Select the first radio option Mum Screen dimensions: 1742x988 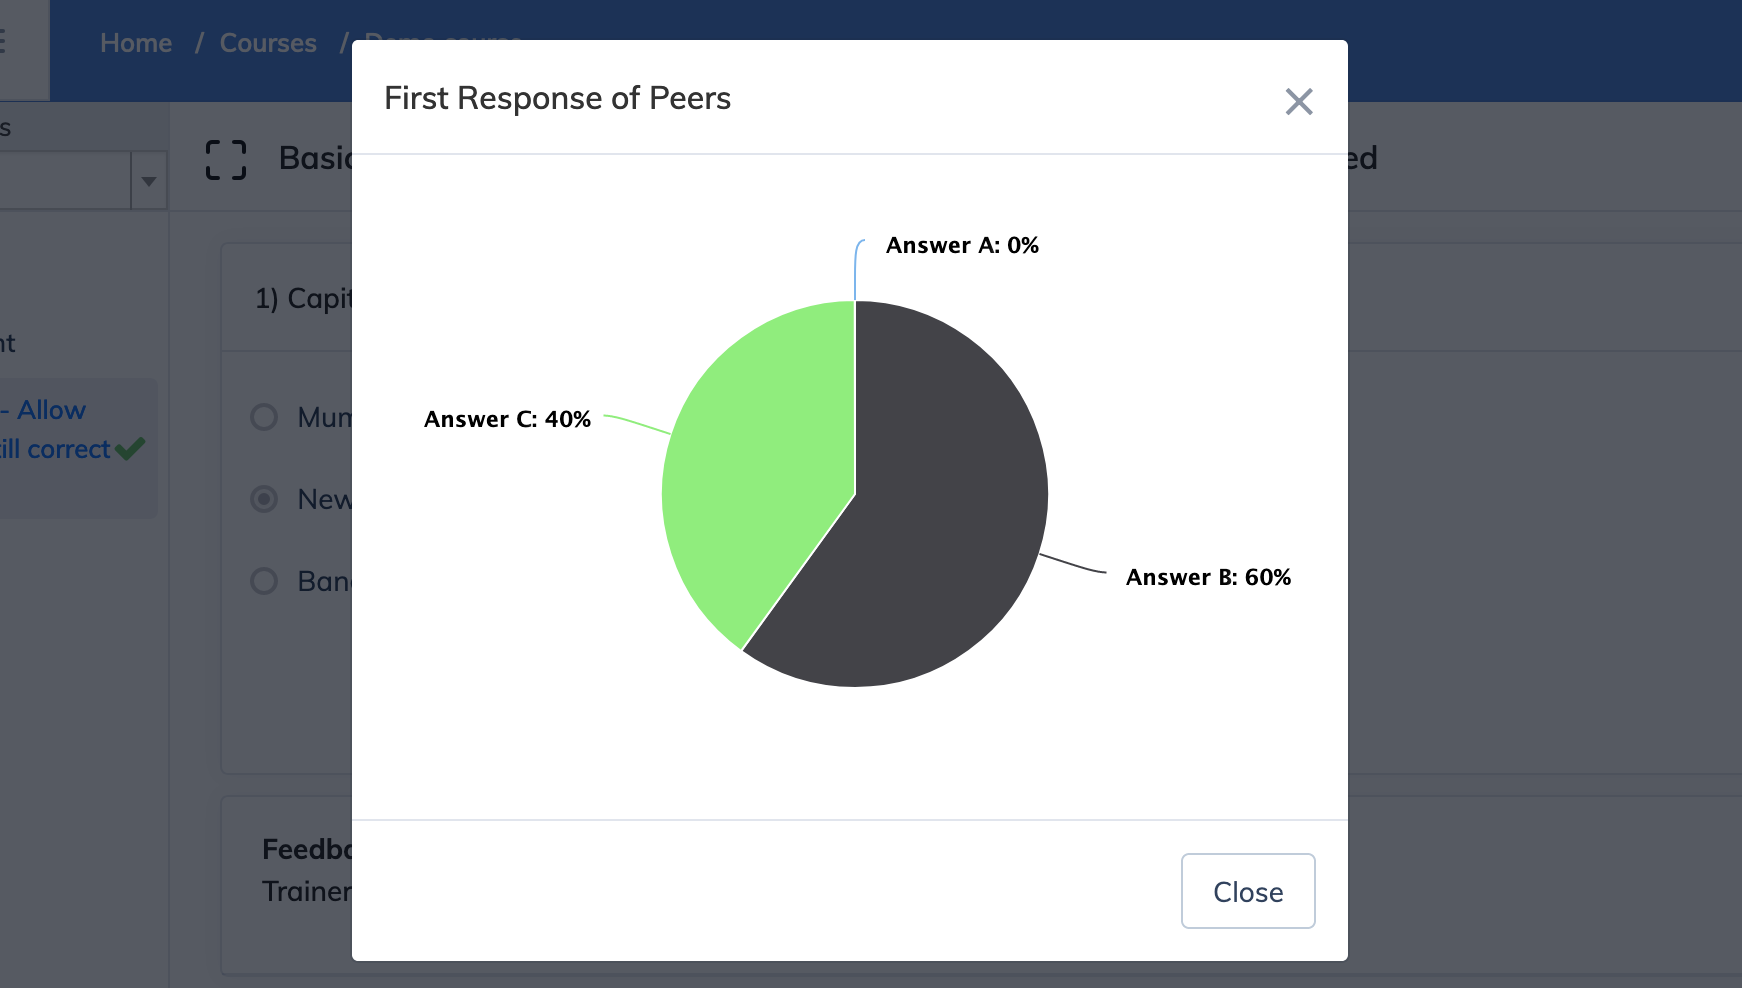[x=264, y=417]
